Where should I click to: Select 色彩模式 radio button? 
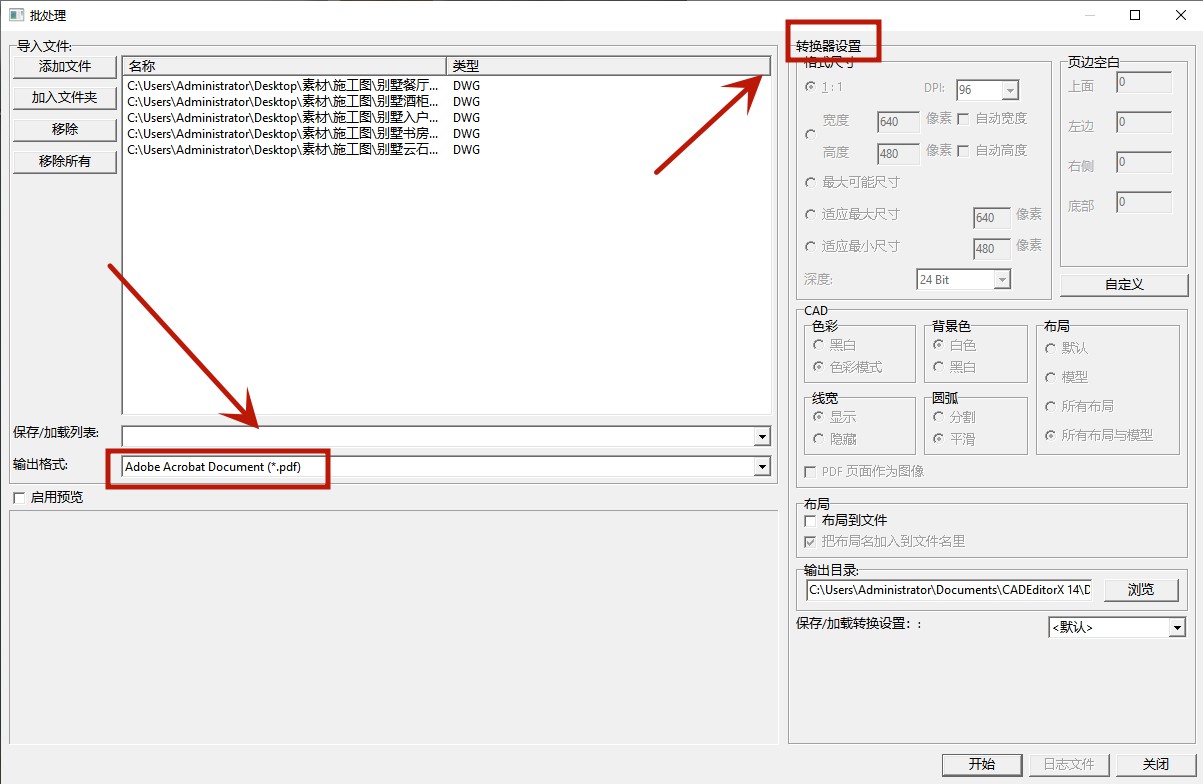point(818,367)
